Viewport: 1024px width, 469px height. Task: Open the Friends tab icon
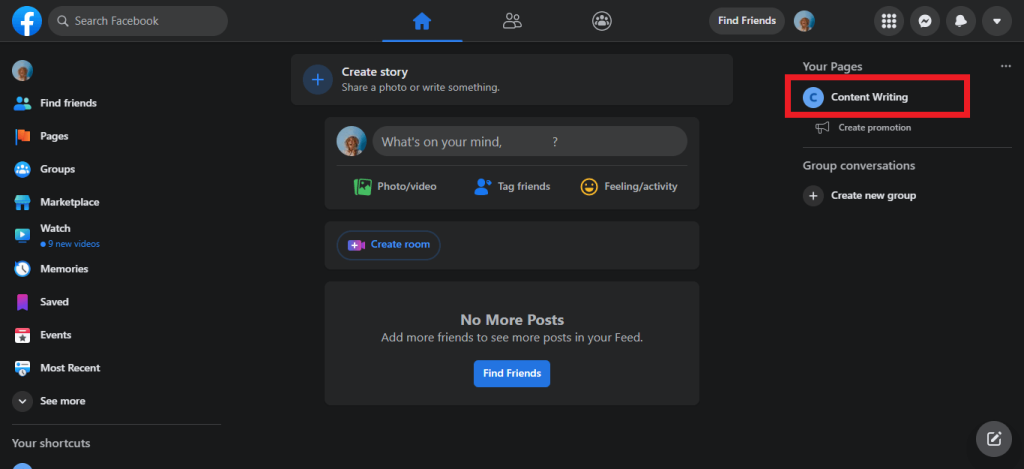[512, 21]
